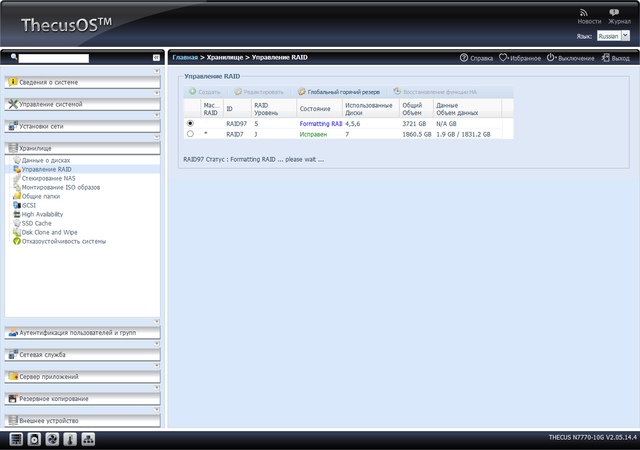Click Выход logout button
This screenshot has width=640, height=450.
(x=615, y=58)
